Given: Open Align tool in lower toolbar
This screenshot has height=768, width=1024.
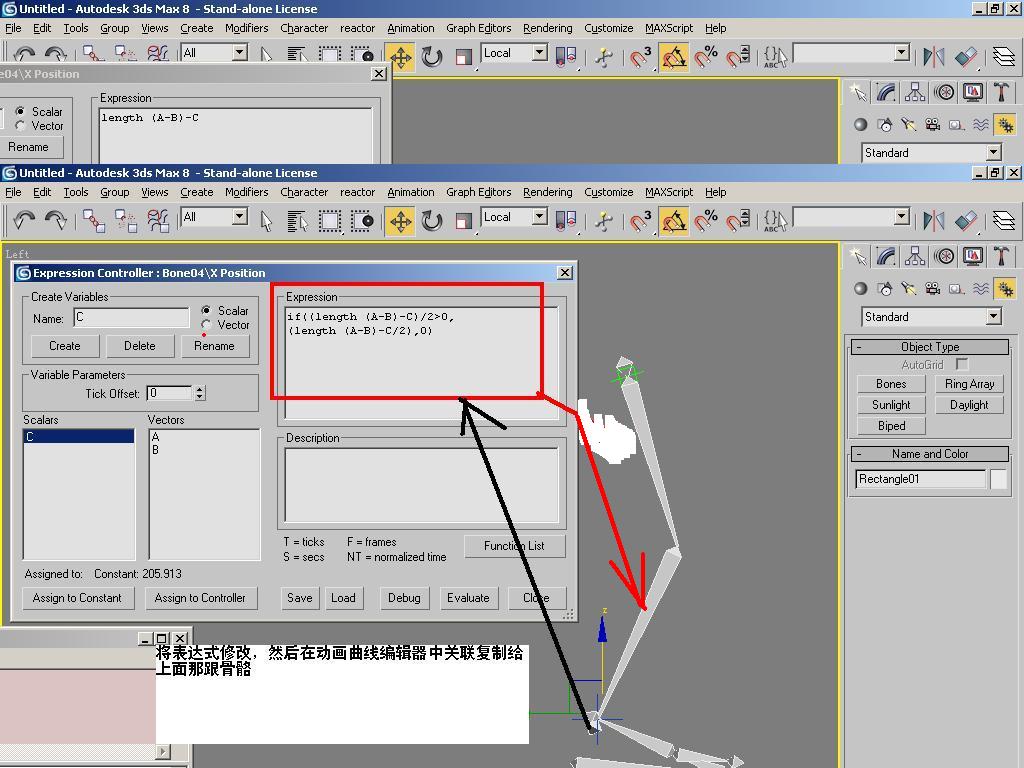Looking at the screenshot, I should click(966, 221).
